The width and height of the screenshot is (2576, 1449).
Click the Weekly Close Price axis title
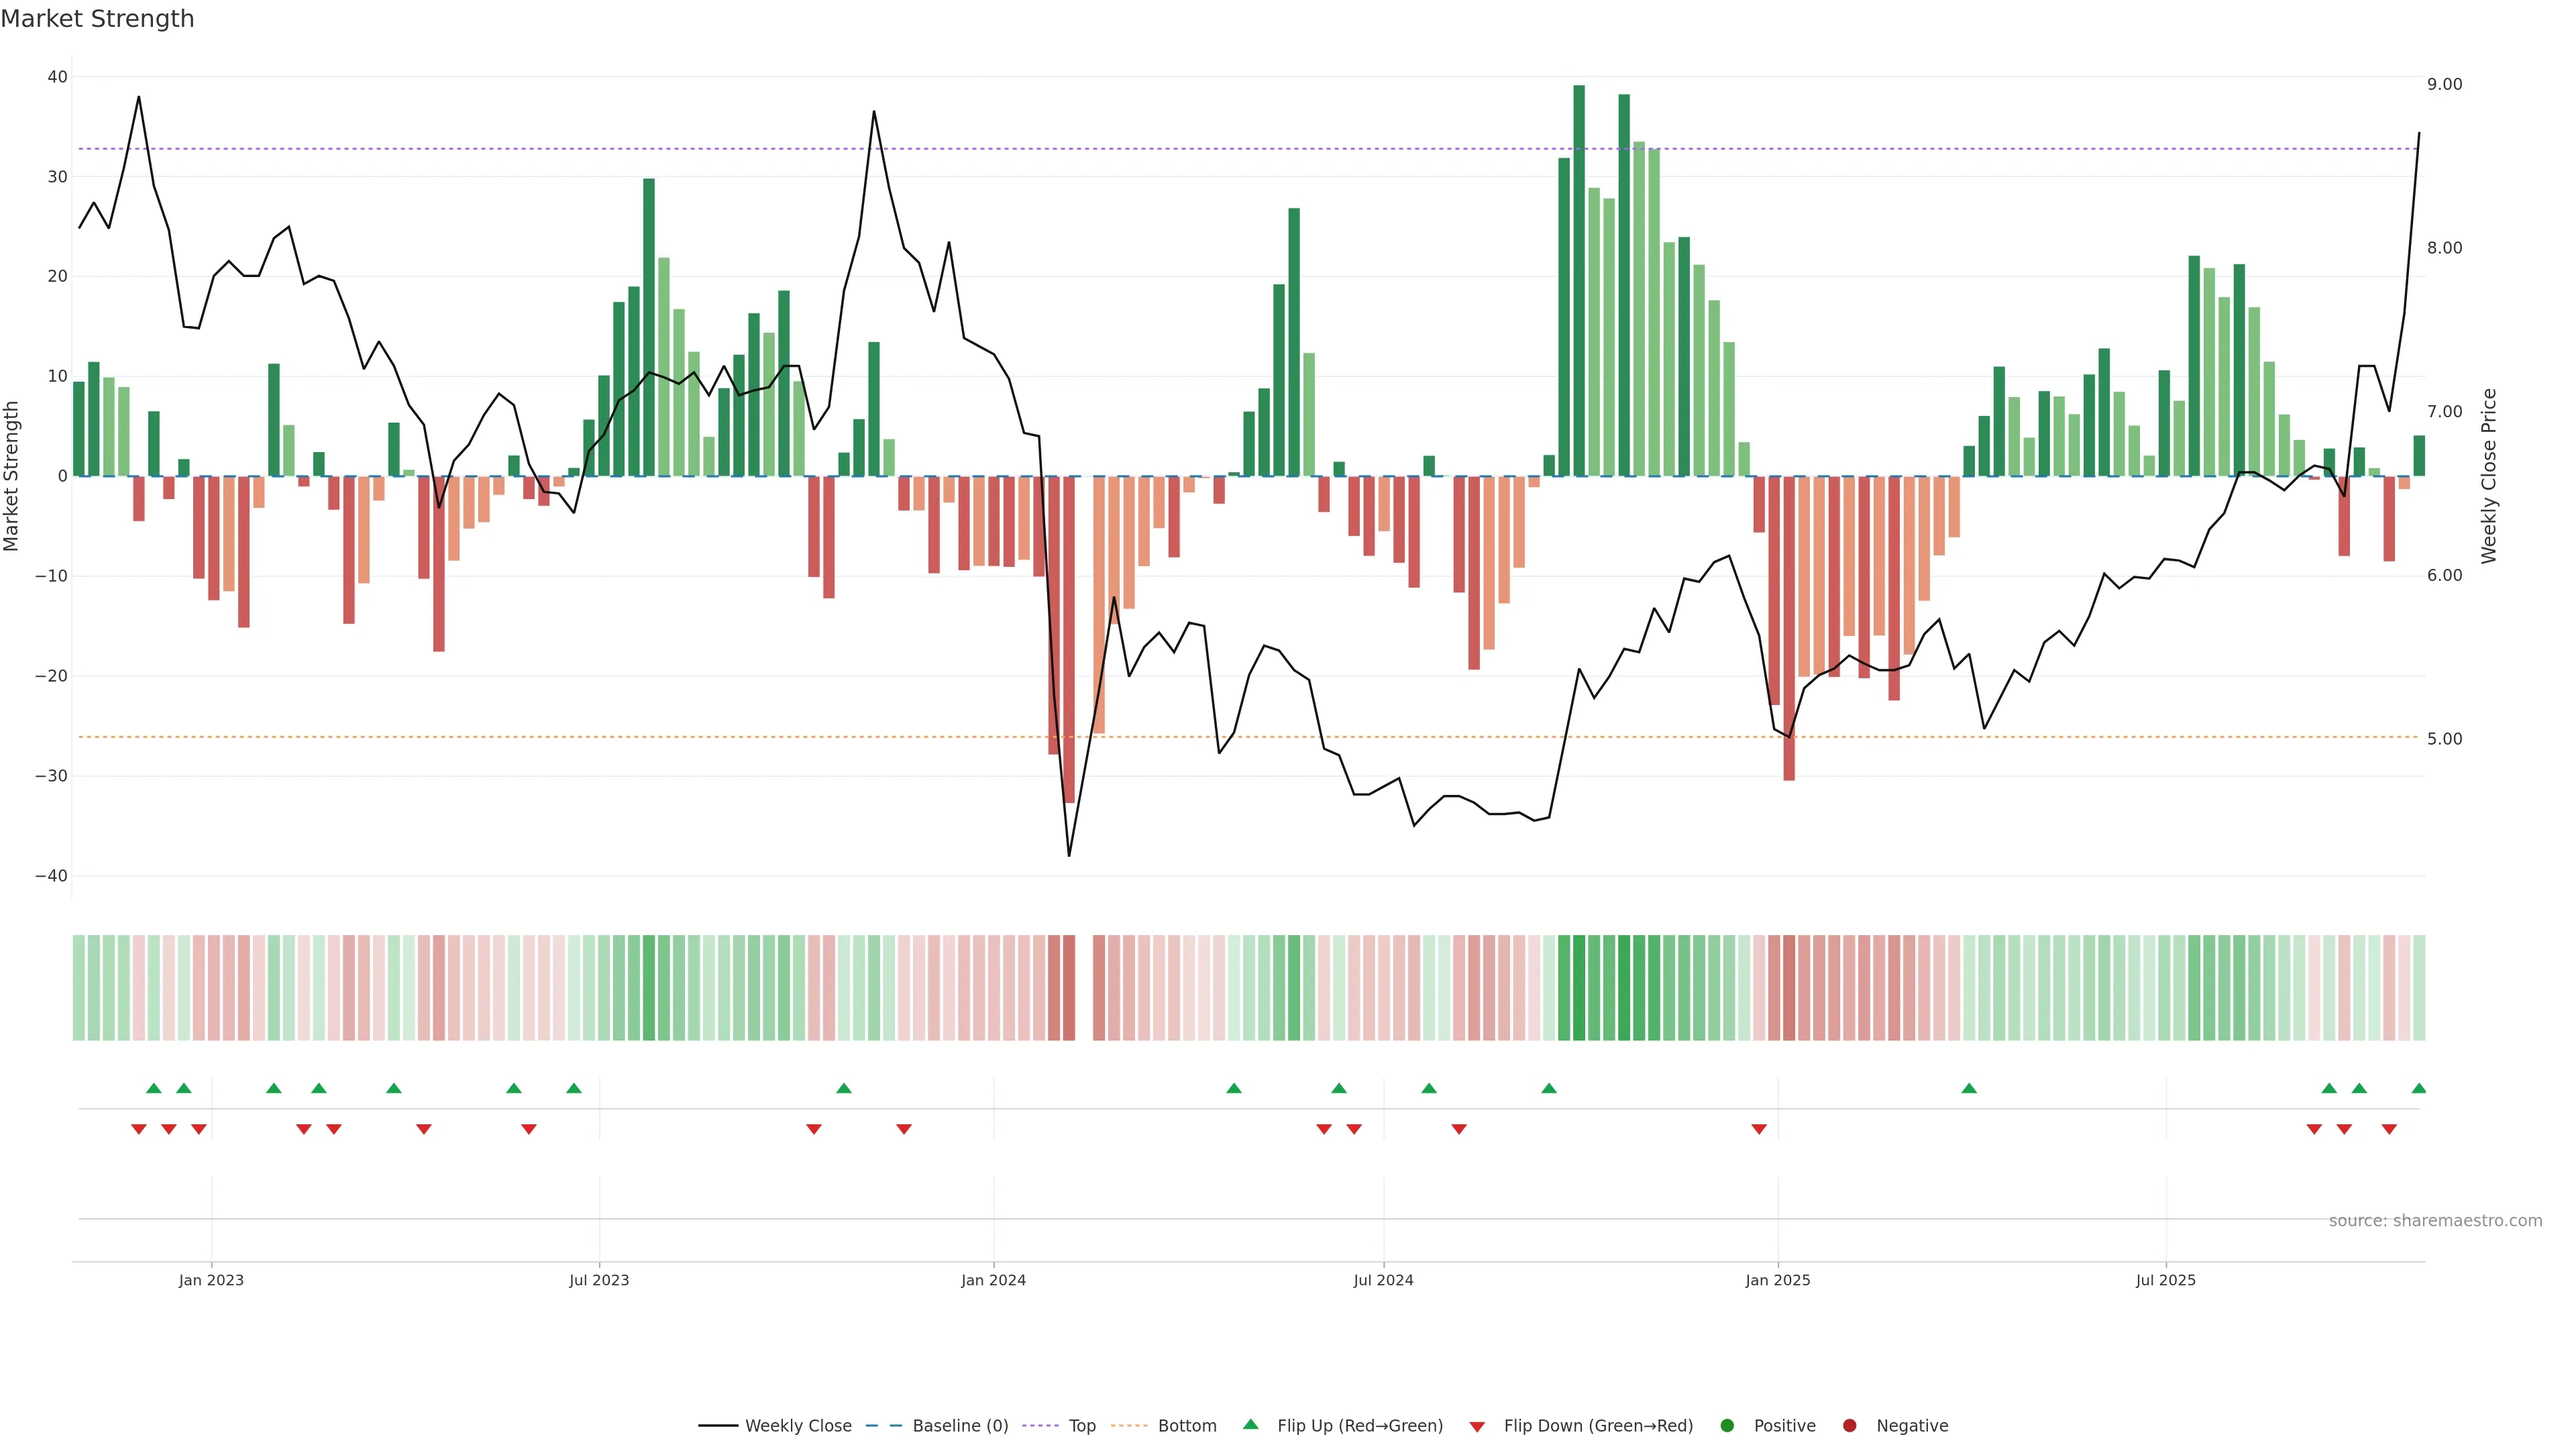point(2489,476)
